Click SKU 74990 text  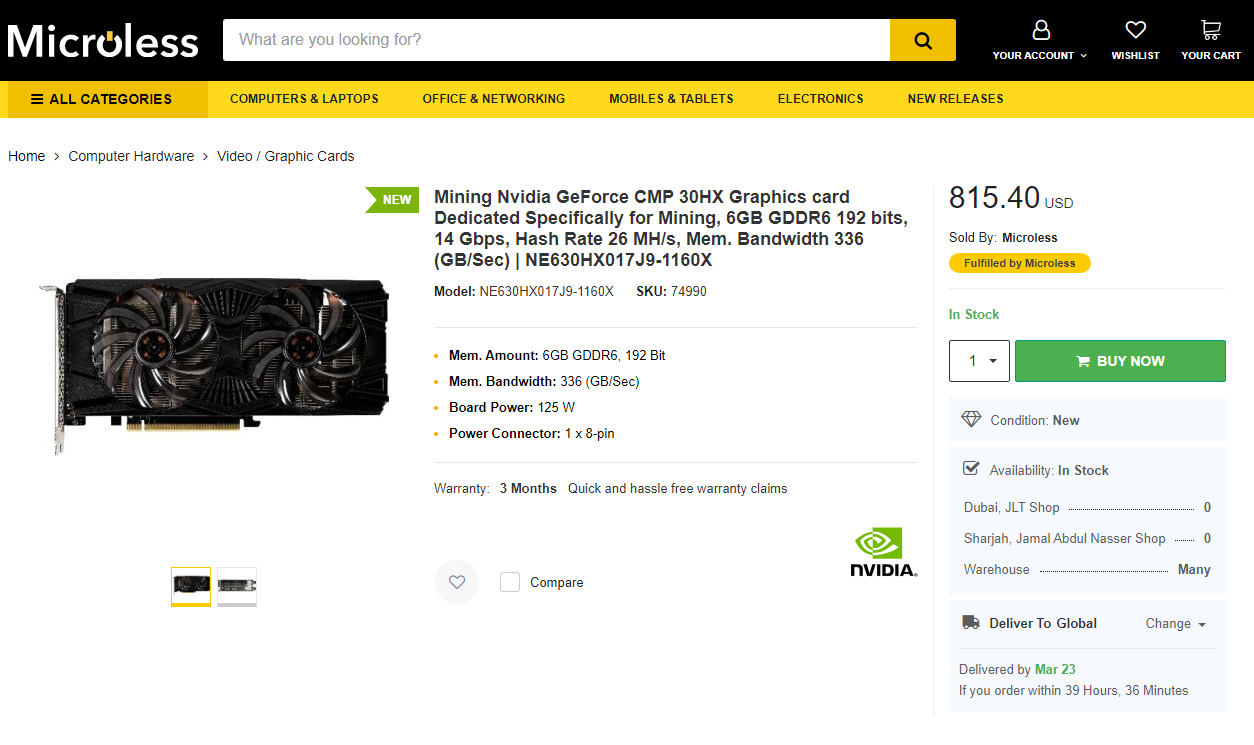point(671,292)
